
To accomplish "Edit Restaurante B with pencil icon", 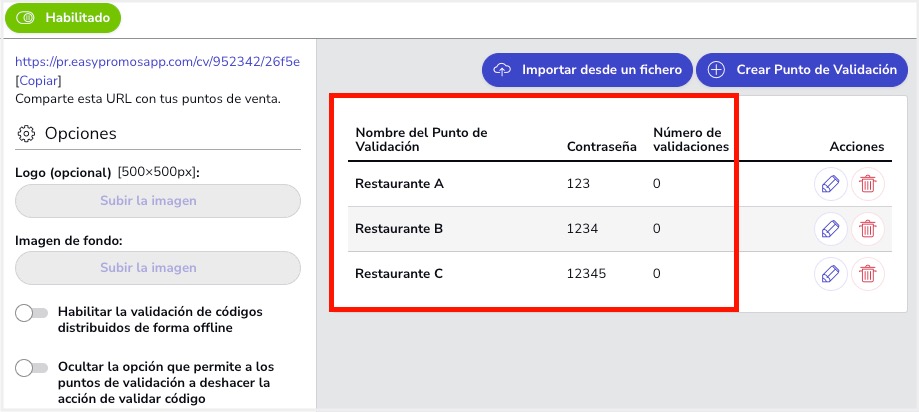I will point(830,229).
